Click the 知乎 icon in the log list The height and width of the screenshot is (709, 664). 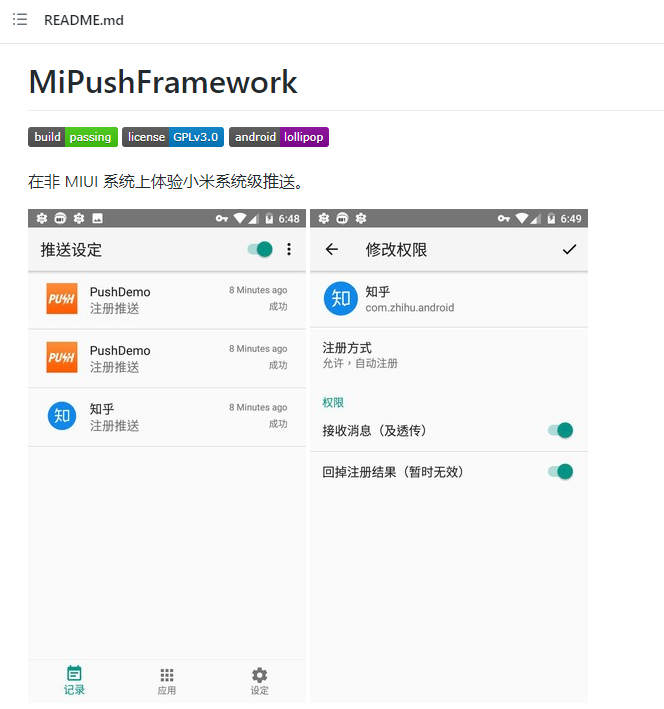[x=62, y=416]
